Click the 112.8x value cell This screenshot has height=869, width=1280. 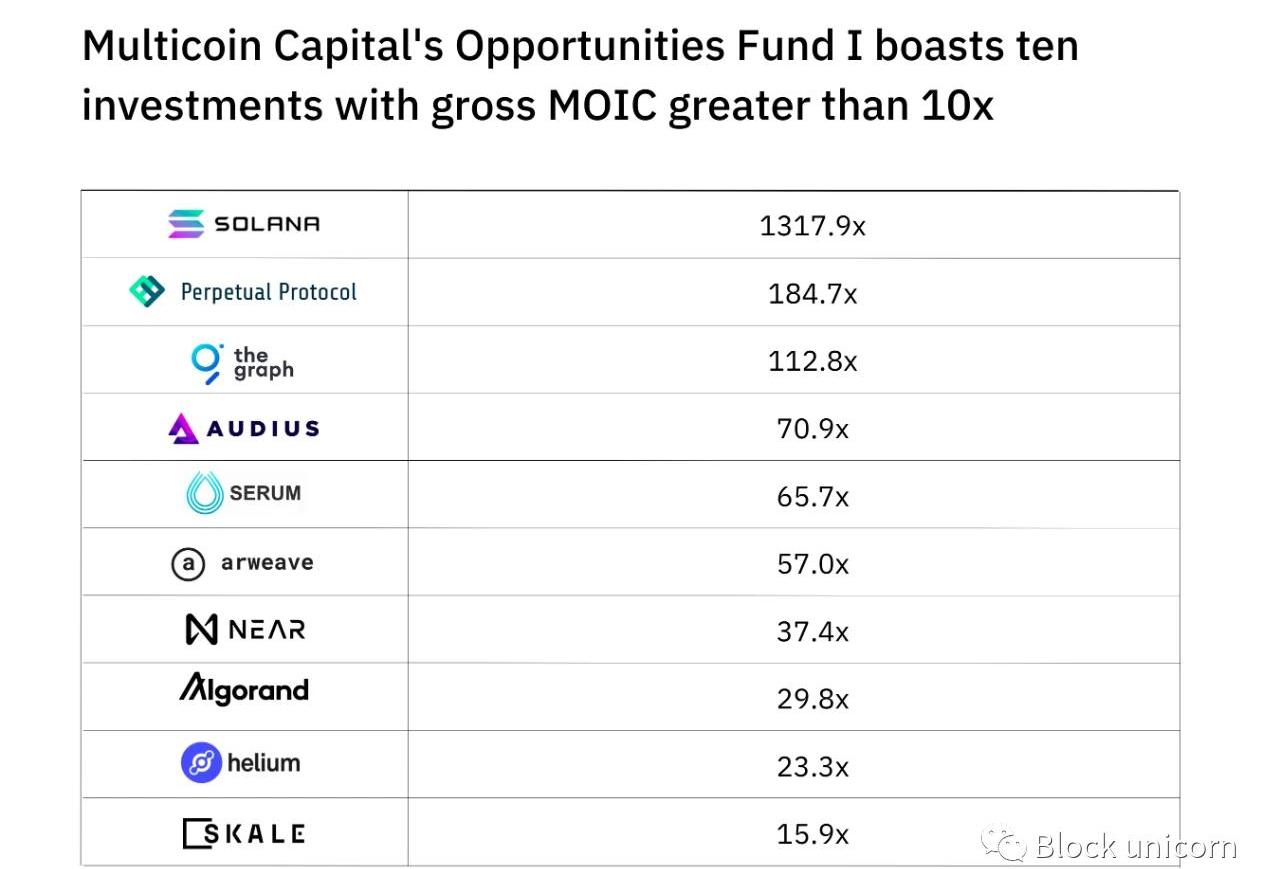pyautogui.click(x=812, y=361)
